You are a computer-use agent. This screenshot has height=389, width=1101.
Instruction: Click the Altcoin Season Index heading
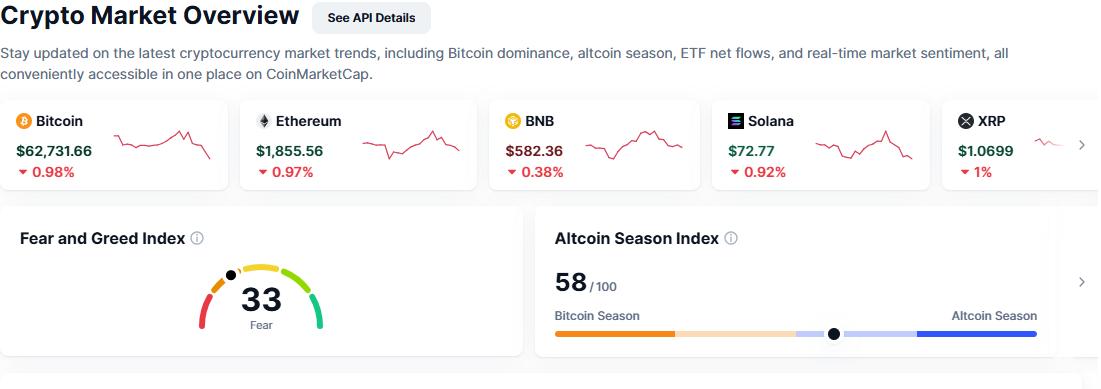(637, 238)
